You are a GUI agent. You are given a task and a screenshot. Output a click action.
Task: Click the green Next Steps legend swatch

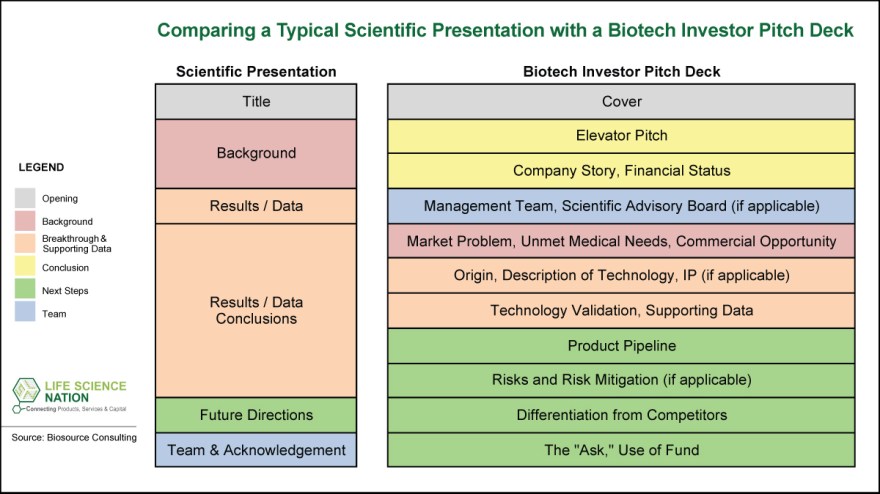pyautogui.click(x=24, y=290)
